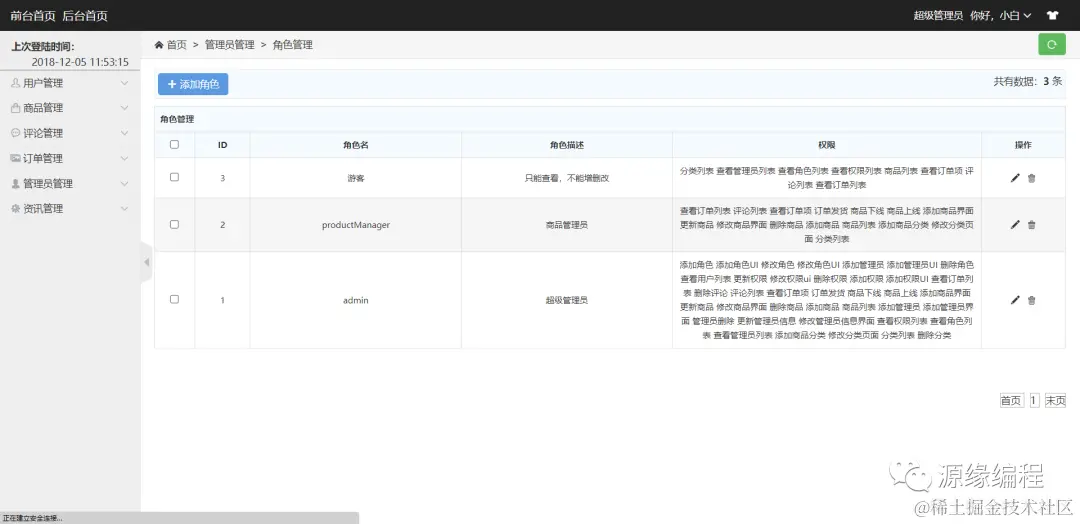Open 管理员管理 in the sidebar menu
Screen dimensions: 1080x524
point(70,184)
